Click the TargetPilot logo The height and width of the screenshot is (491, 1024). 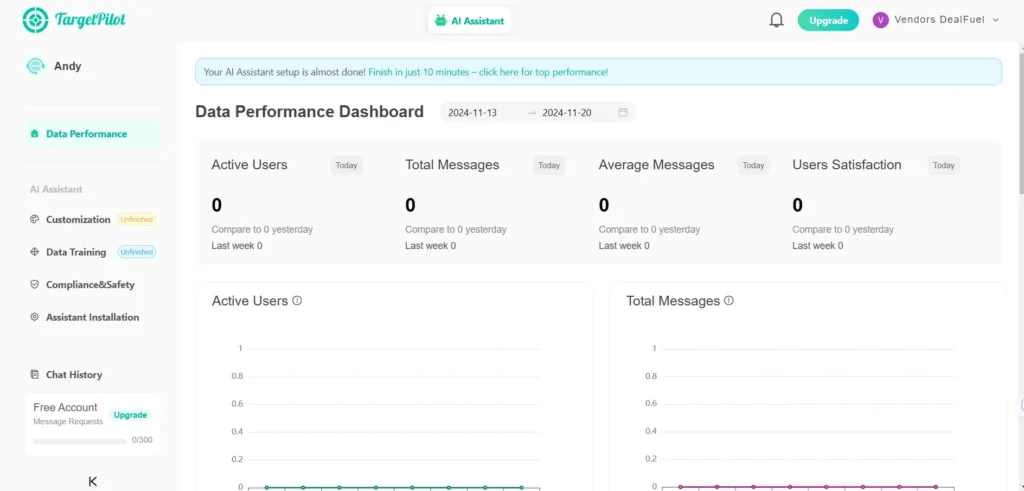[74, 20]
